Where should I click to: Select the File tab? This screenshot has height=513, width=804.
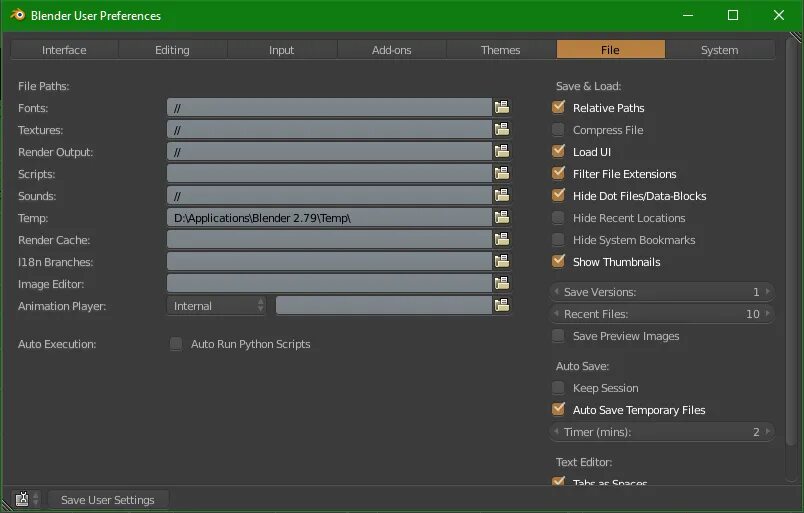610,50
